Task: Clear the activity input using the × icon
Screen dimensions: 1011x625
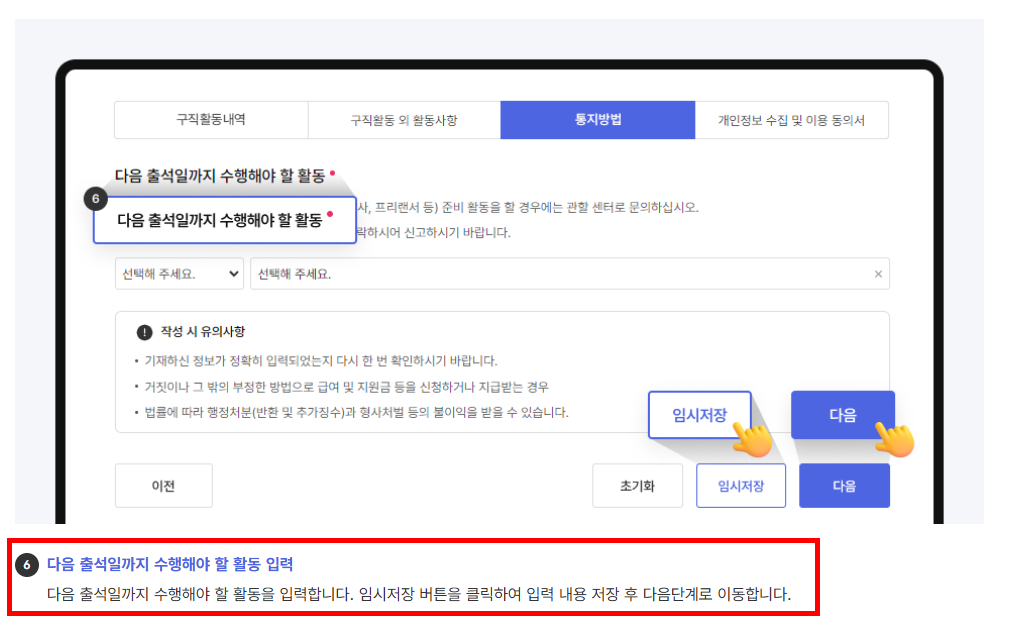Action: coord(880,274)
